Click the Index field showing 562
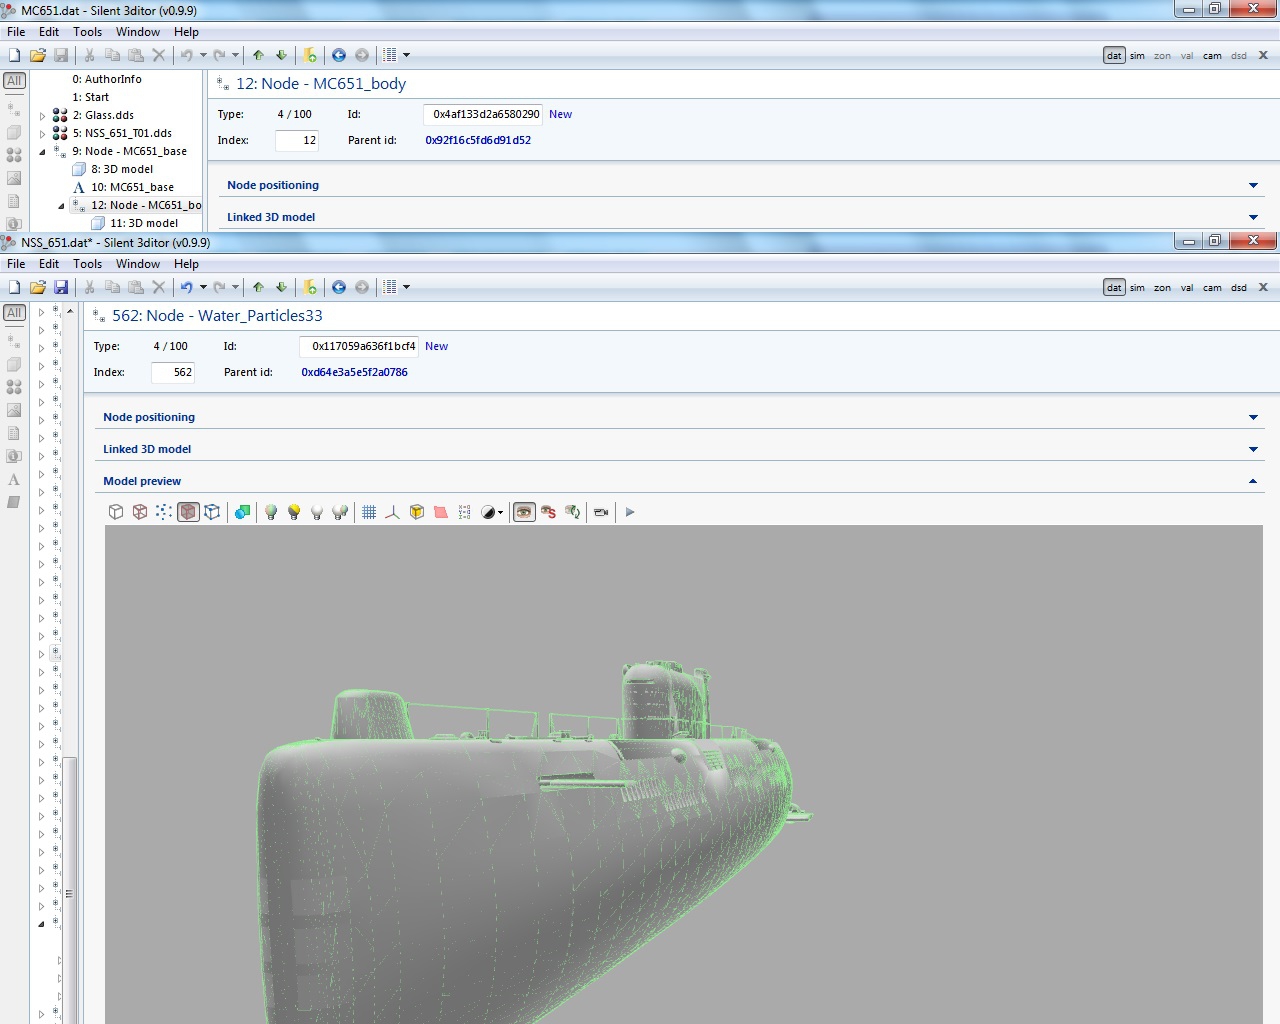 coord(172,372)
